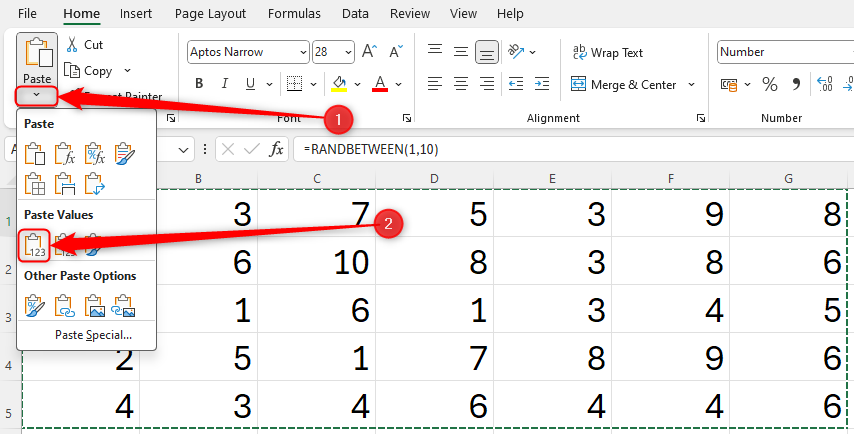Click the Insert Function fx button

point(277,149)
